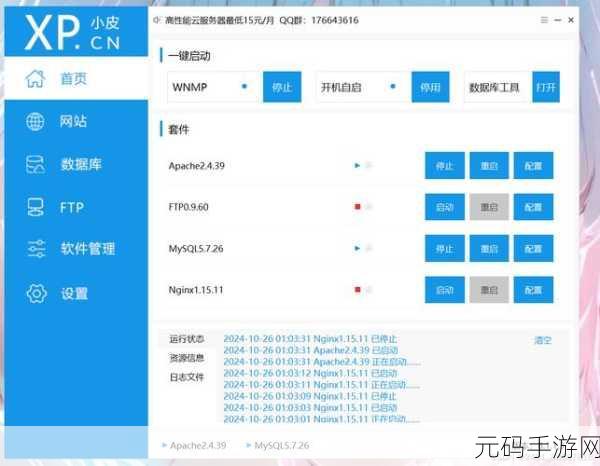
Task: Click log line 01:03:12 Nginx1.15.11 已启动
Action: [310, 373]
